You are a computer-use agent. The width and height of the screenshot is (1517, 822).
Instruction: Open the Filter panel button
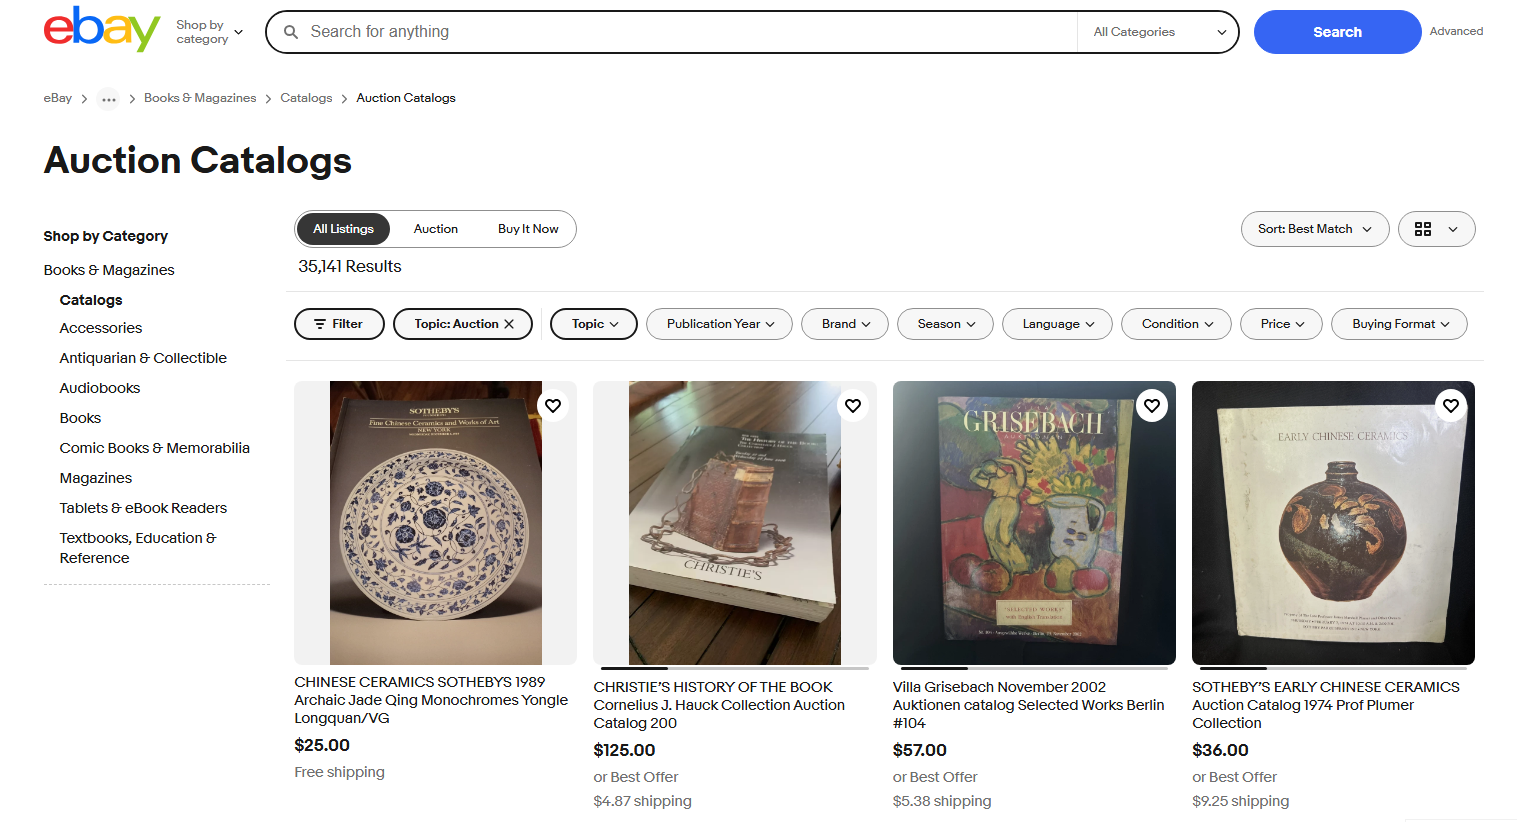pos(339,324)
